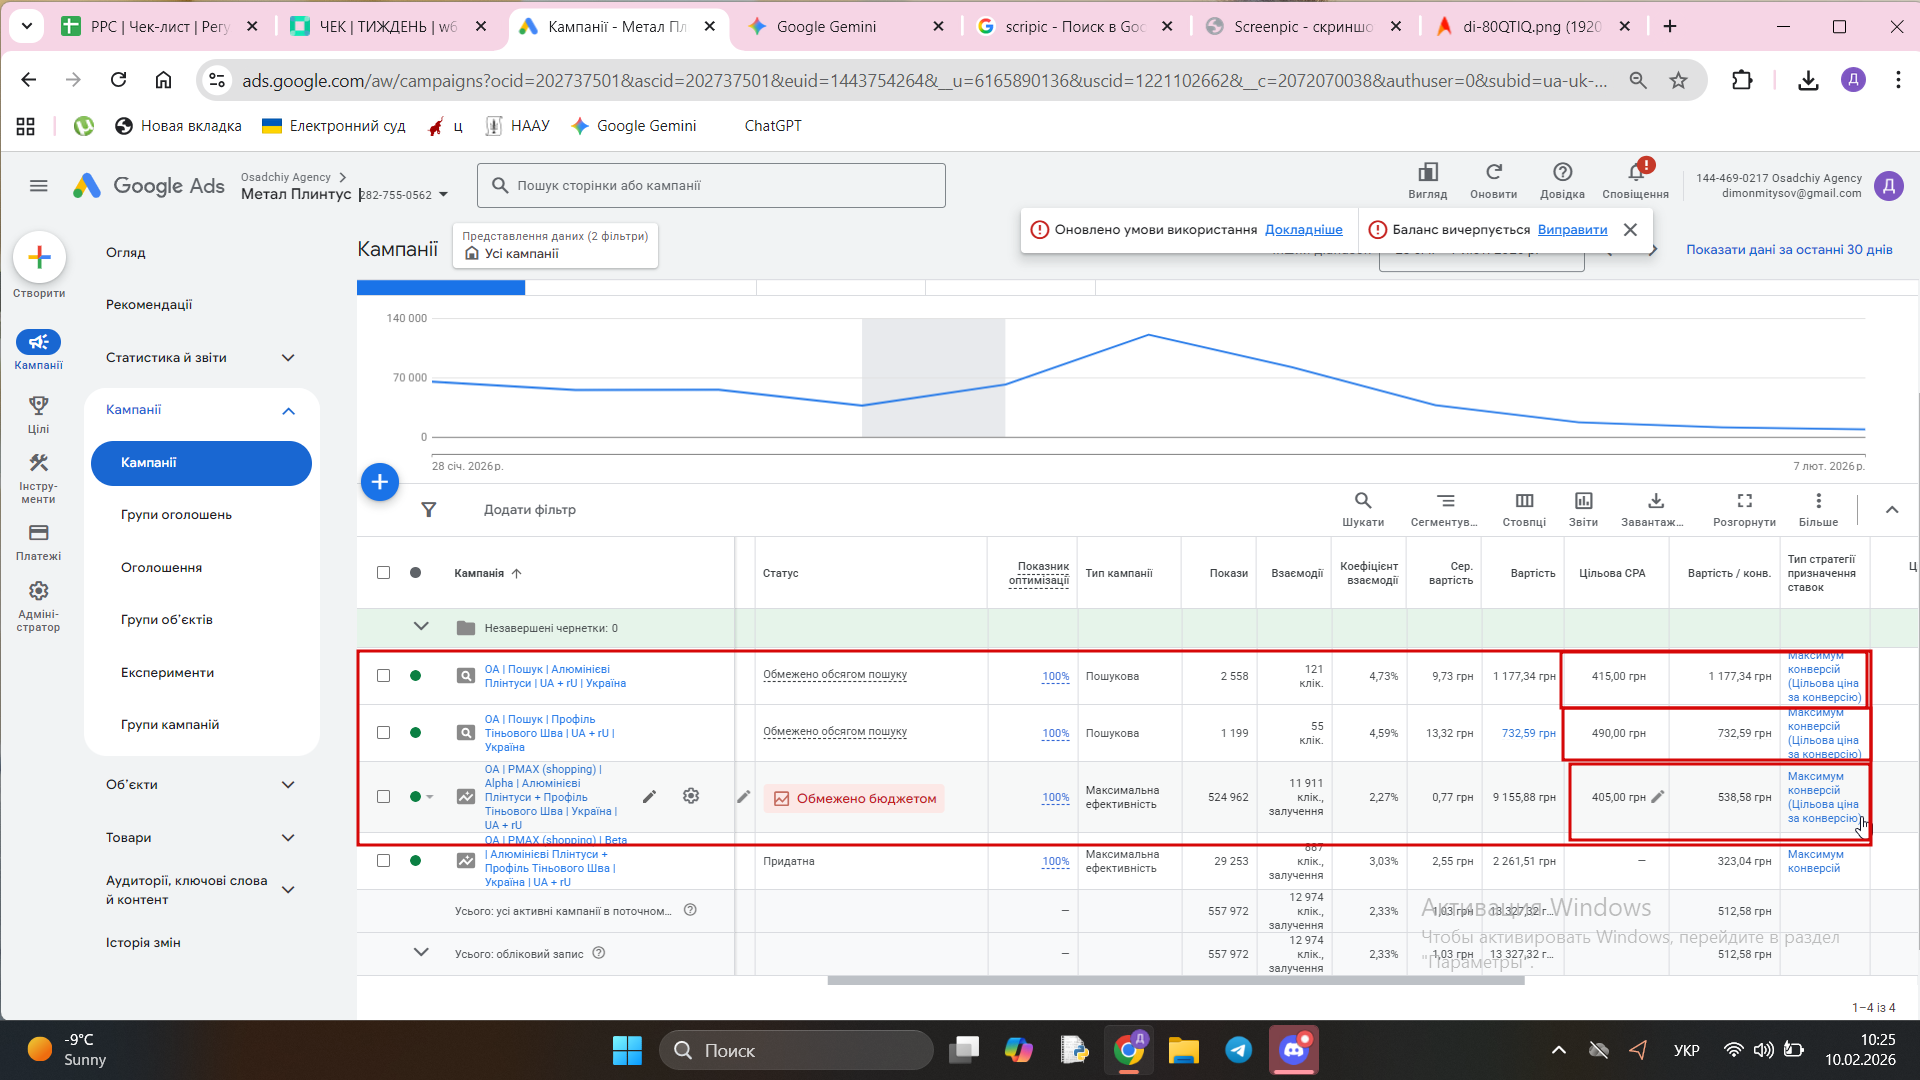Expand the Товари sidebar section
The width and height of the screenshot is (1920, 1080).
coord(288,838)
